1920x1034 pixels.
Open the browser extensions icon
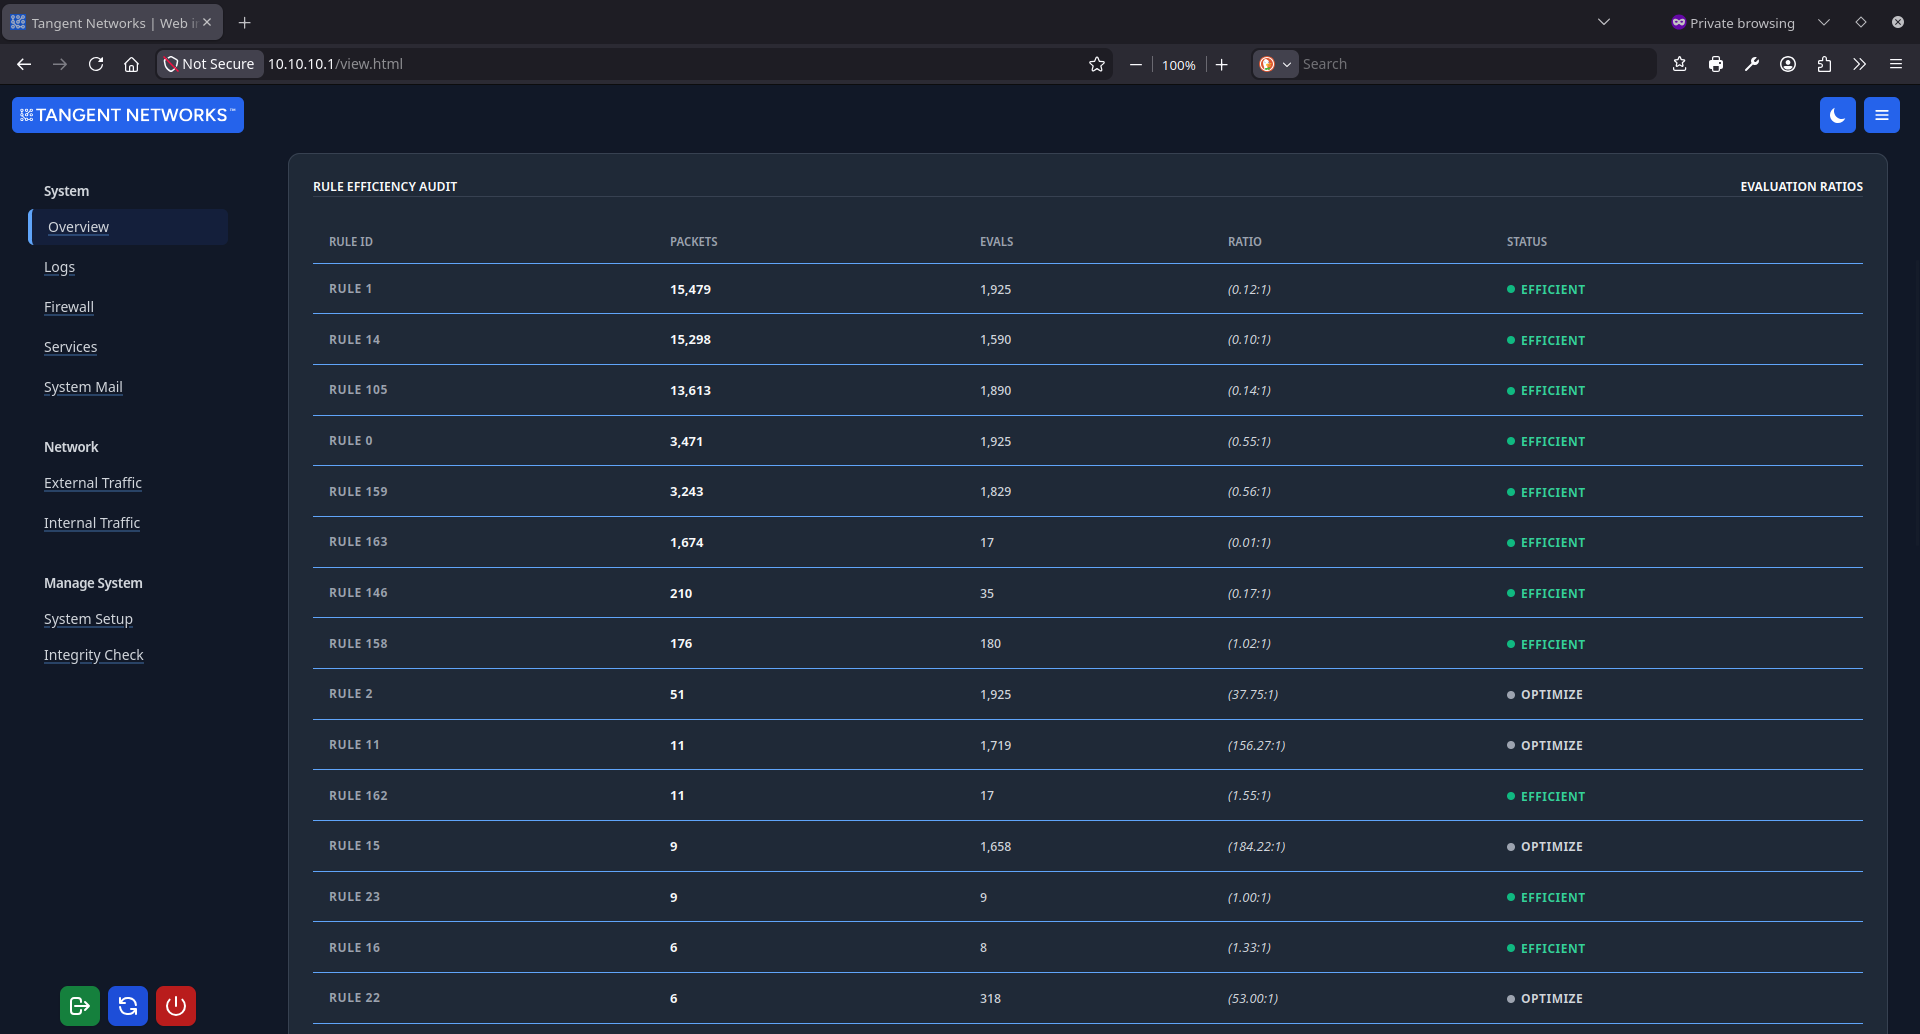click(x=1824, y=64)
